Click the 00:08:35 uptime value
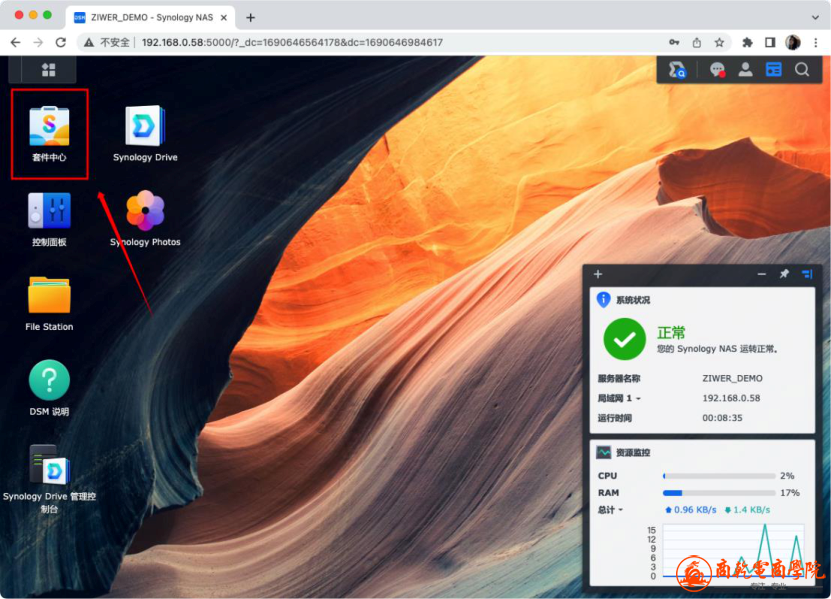This screenshot has width=831, height=599. [x=722, y=418]
